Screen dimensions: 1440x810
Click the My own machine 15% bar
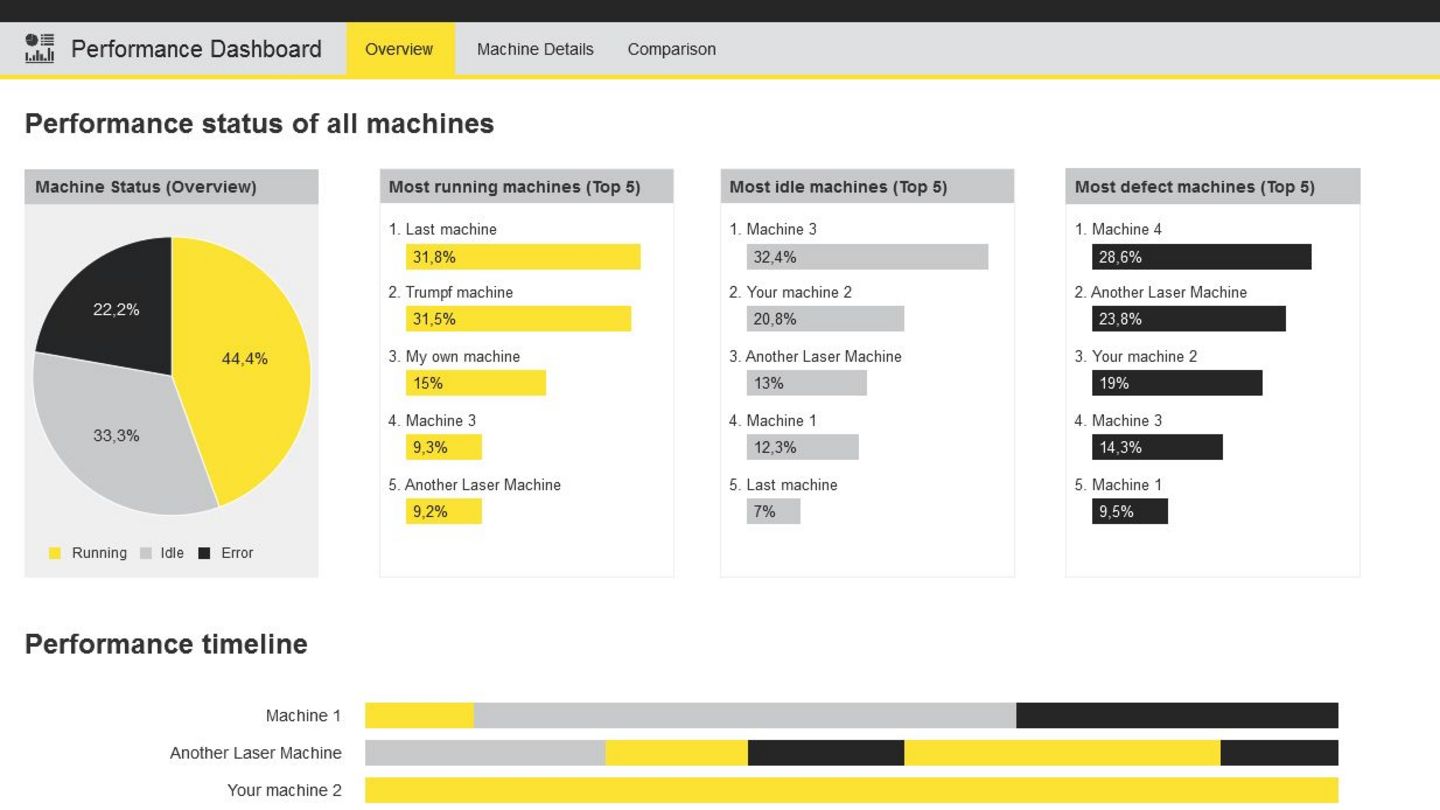click(x=475, y=383)
